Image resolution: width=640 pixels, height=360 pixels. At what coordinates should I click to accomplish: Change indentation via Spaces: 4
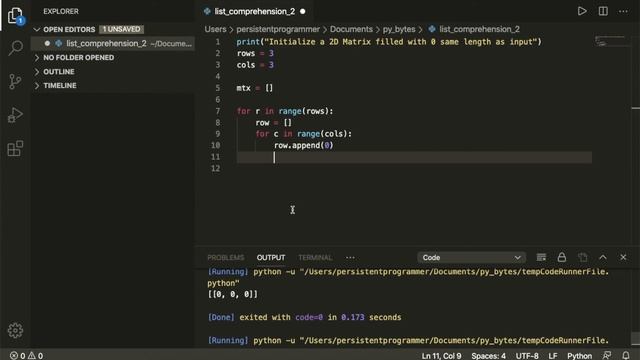[488, 356]
